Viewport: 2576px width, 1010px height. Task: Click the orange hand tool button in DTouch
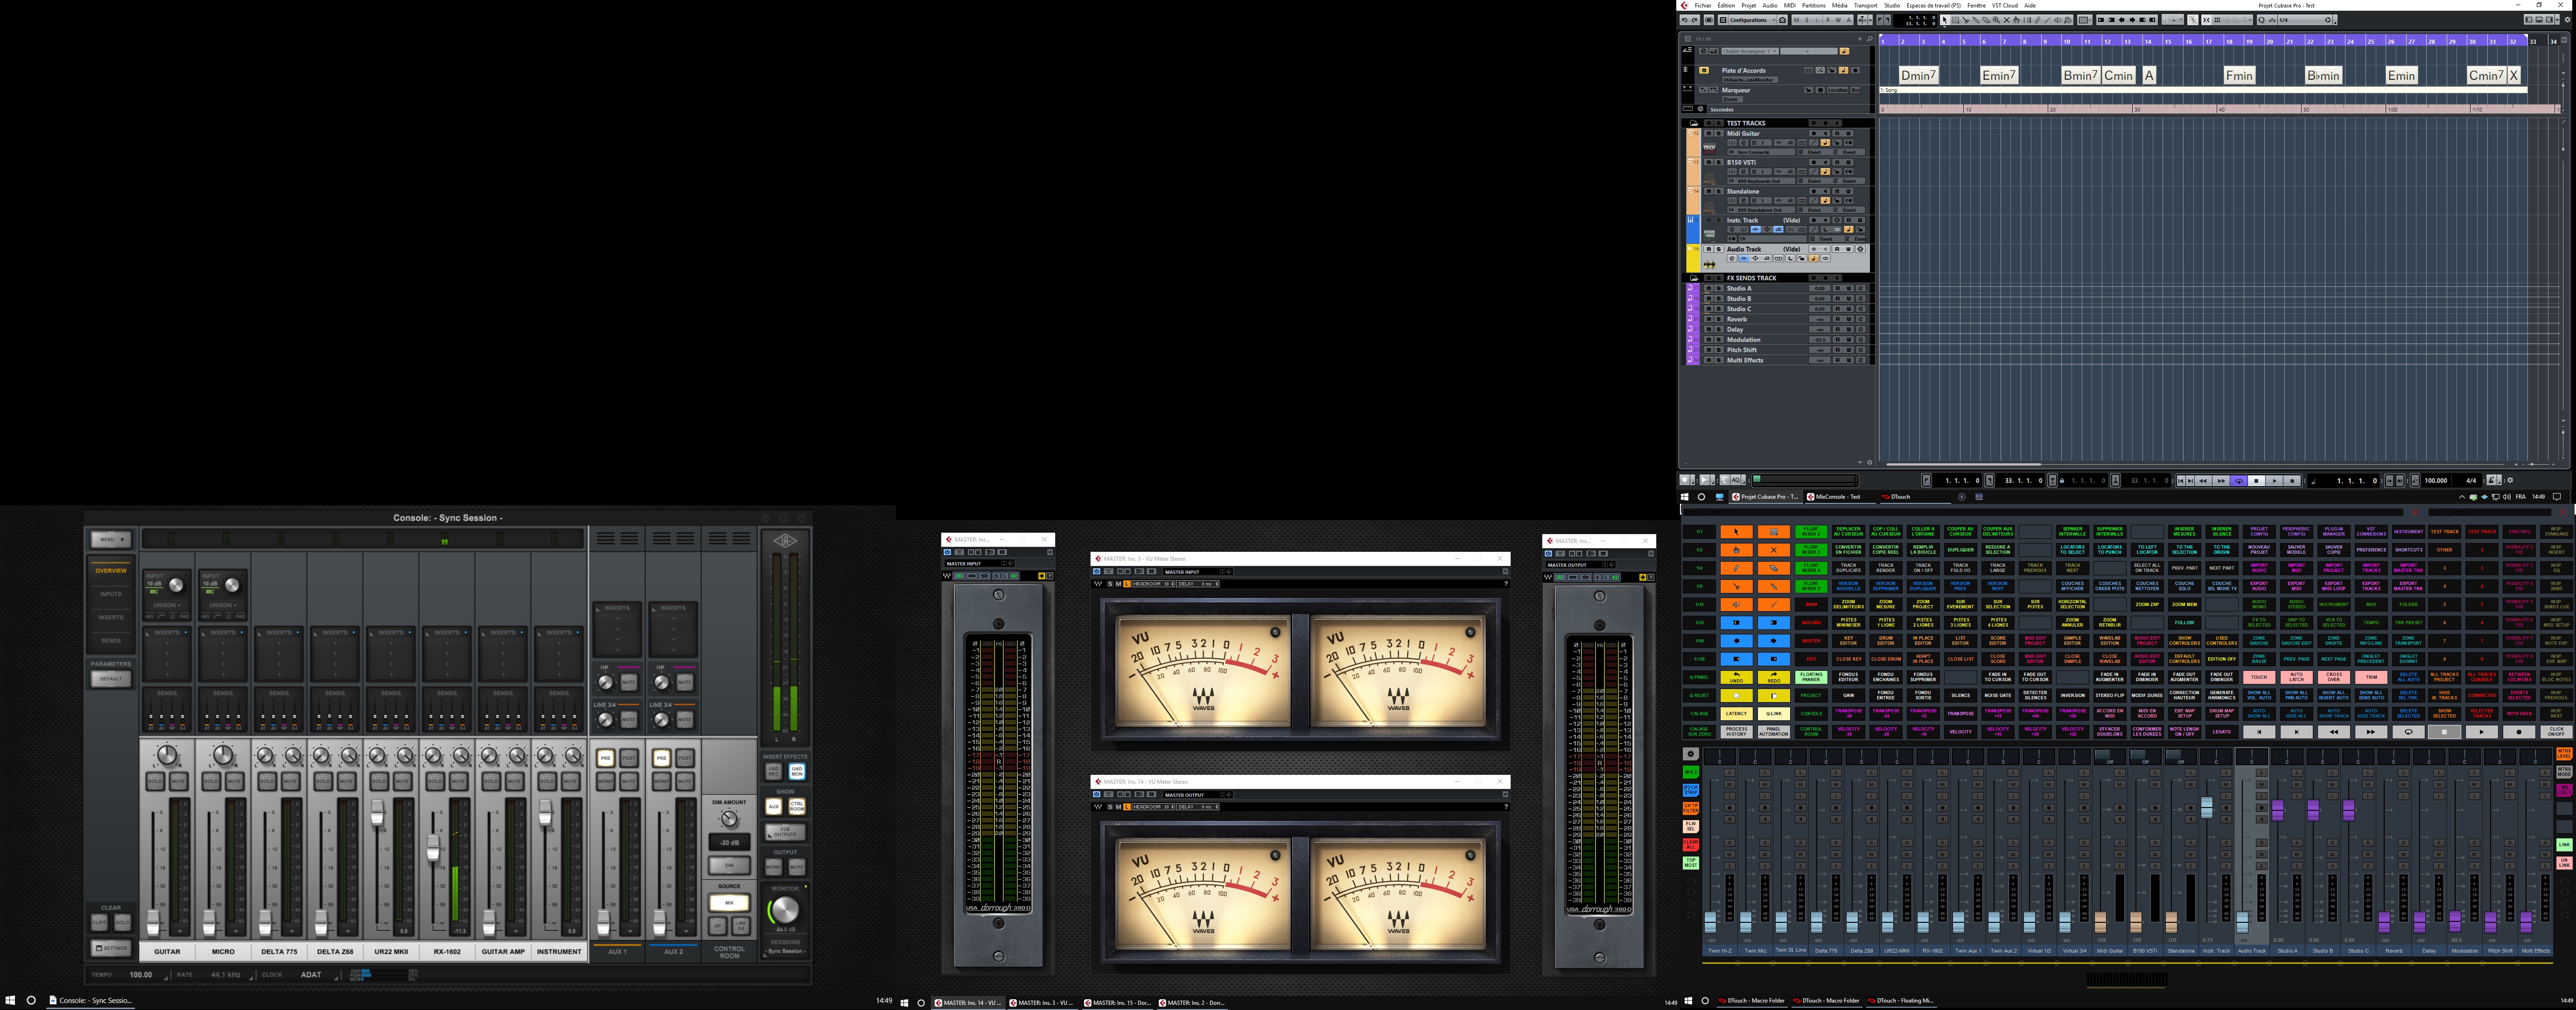[1736, 550]
